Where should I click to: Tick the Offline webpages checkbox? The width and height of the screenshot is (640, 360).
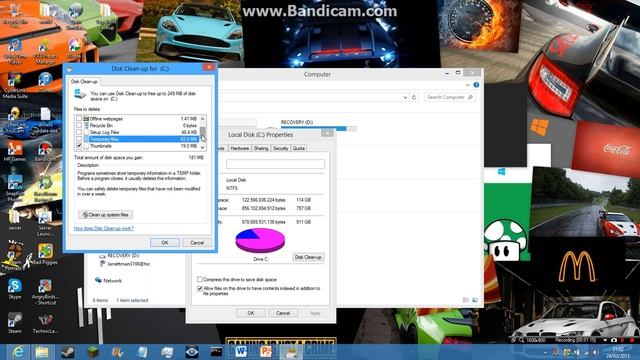(x=79, y=119)
